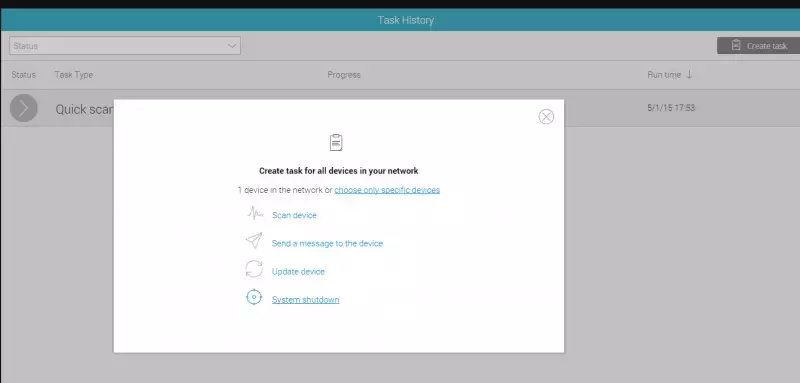Select the Update device link

click(298, 271)
